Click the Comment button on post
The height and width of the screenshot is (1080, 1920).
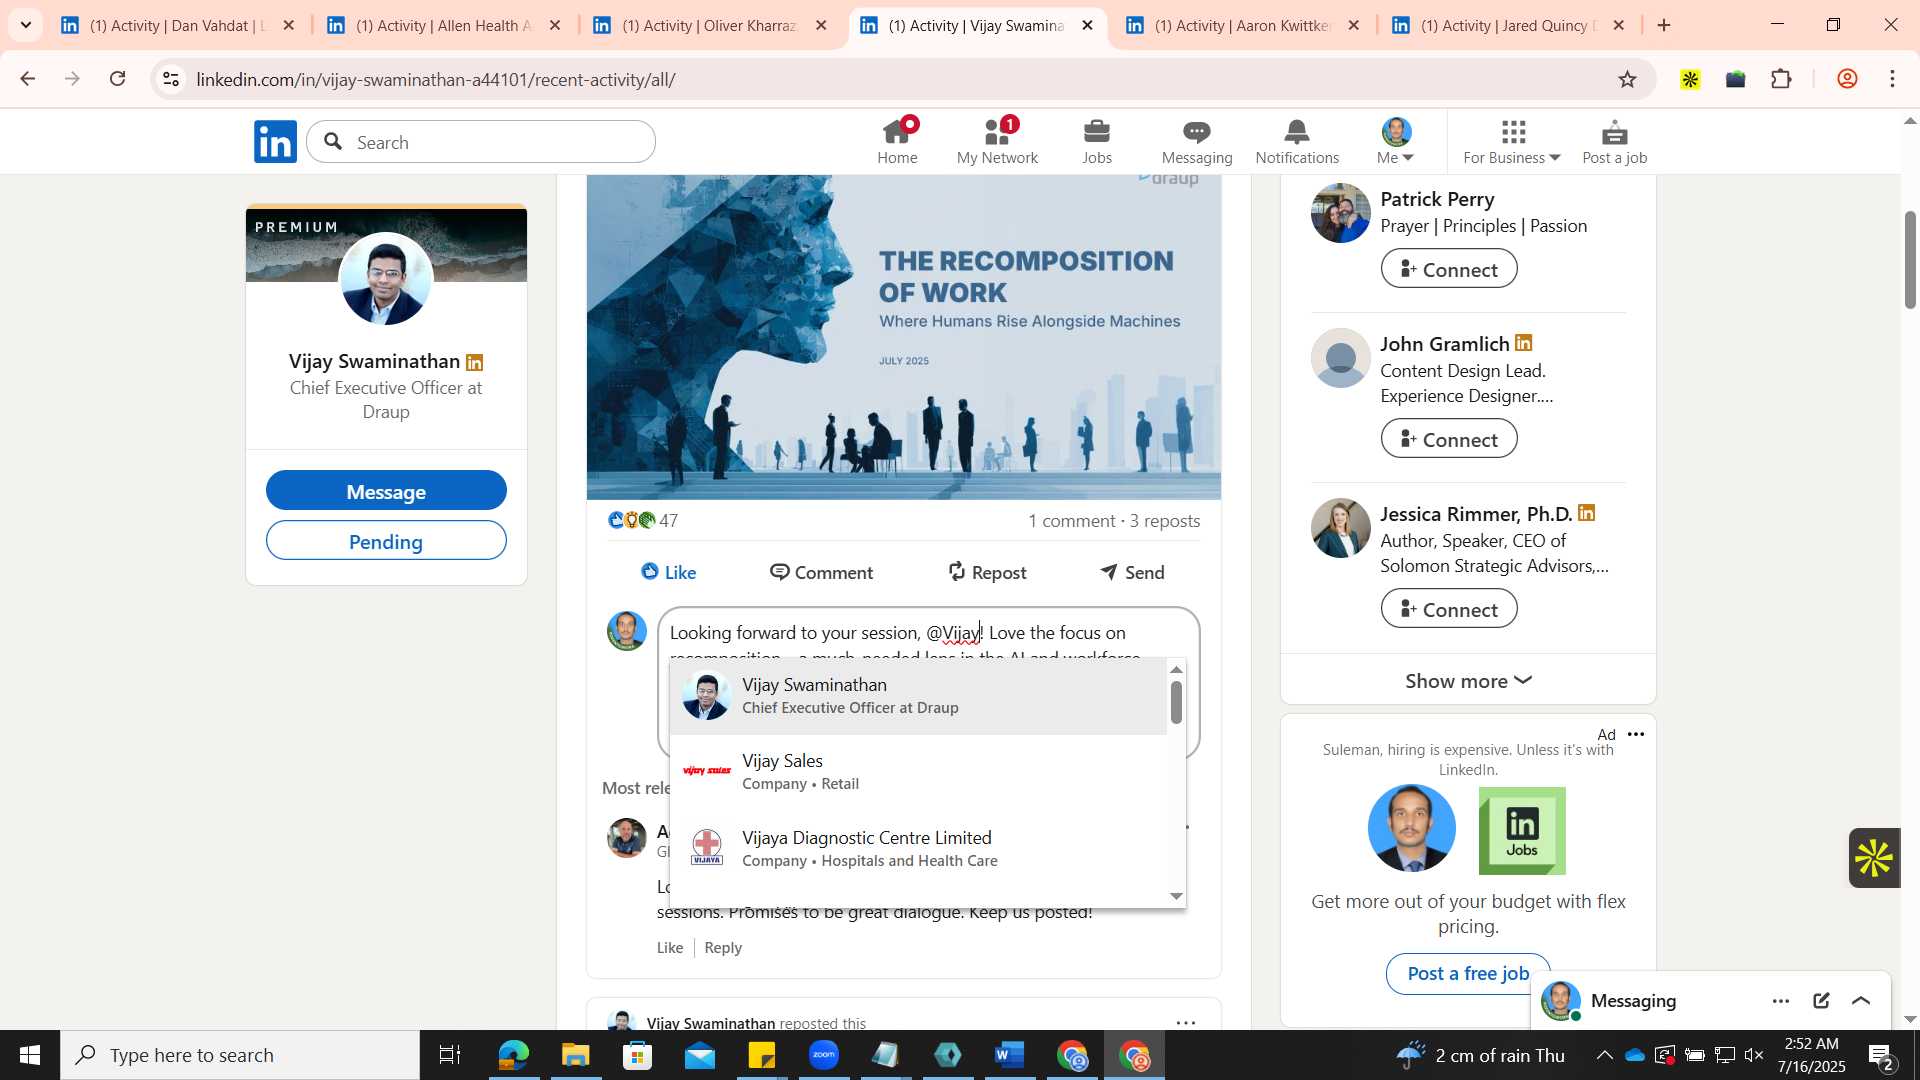point(821,572)
